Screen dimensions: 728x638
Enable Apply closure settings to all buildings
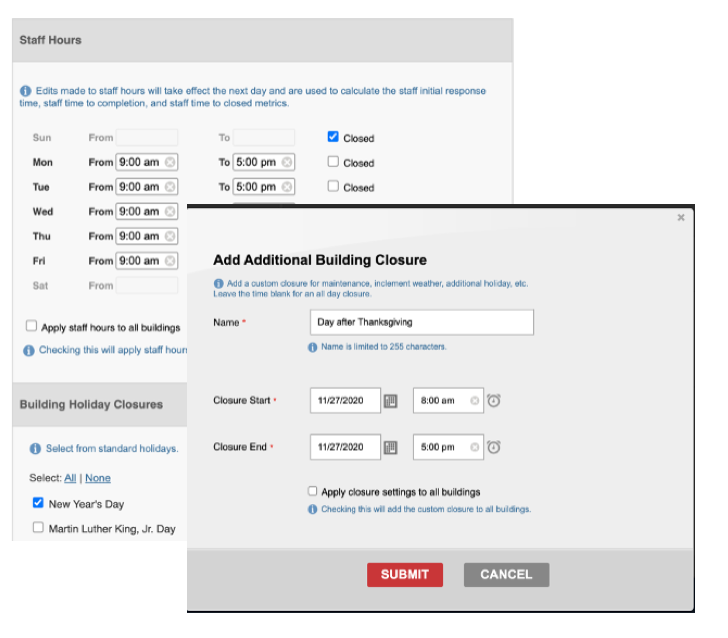313,491
